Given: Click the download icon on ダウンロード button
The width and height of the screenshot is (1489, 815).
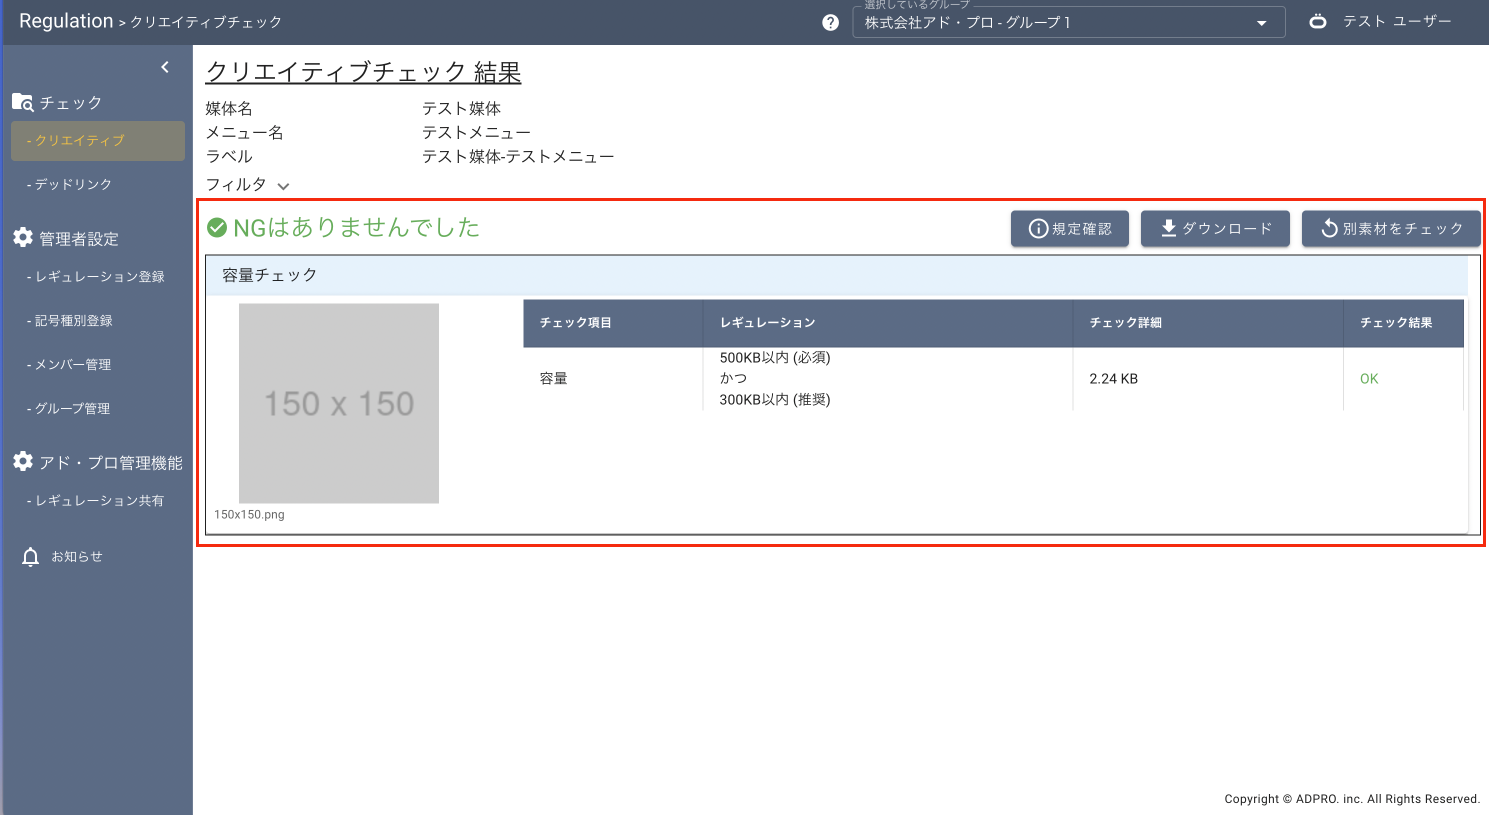Looking at the screenshot, I should 1166,228.
